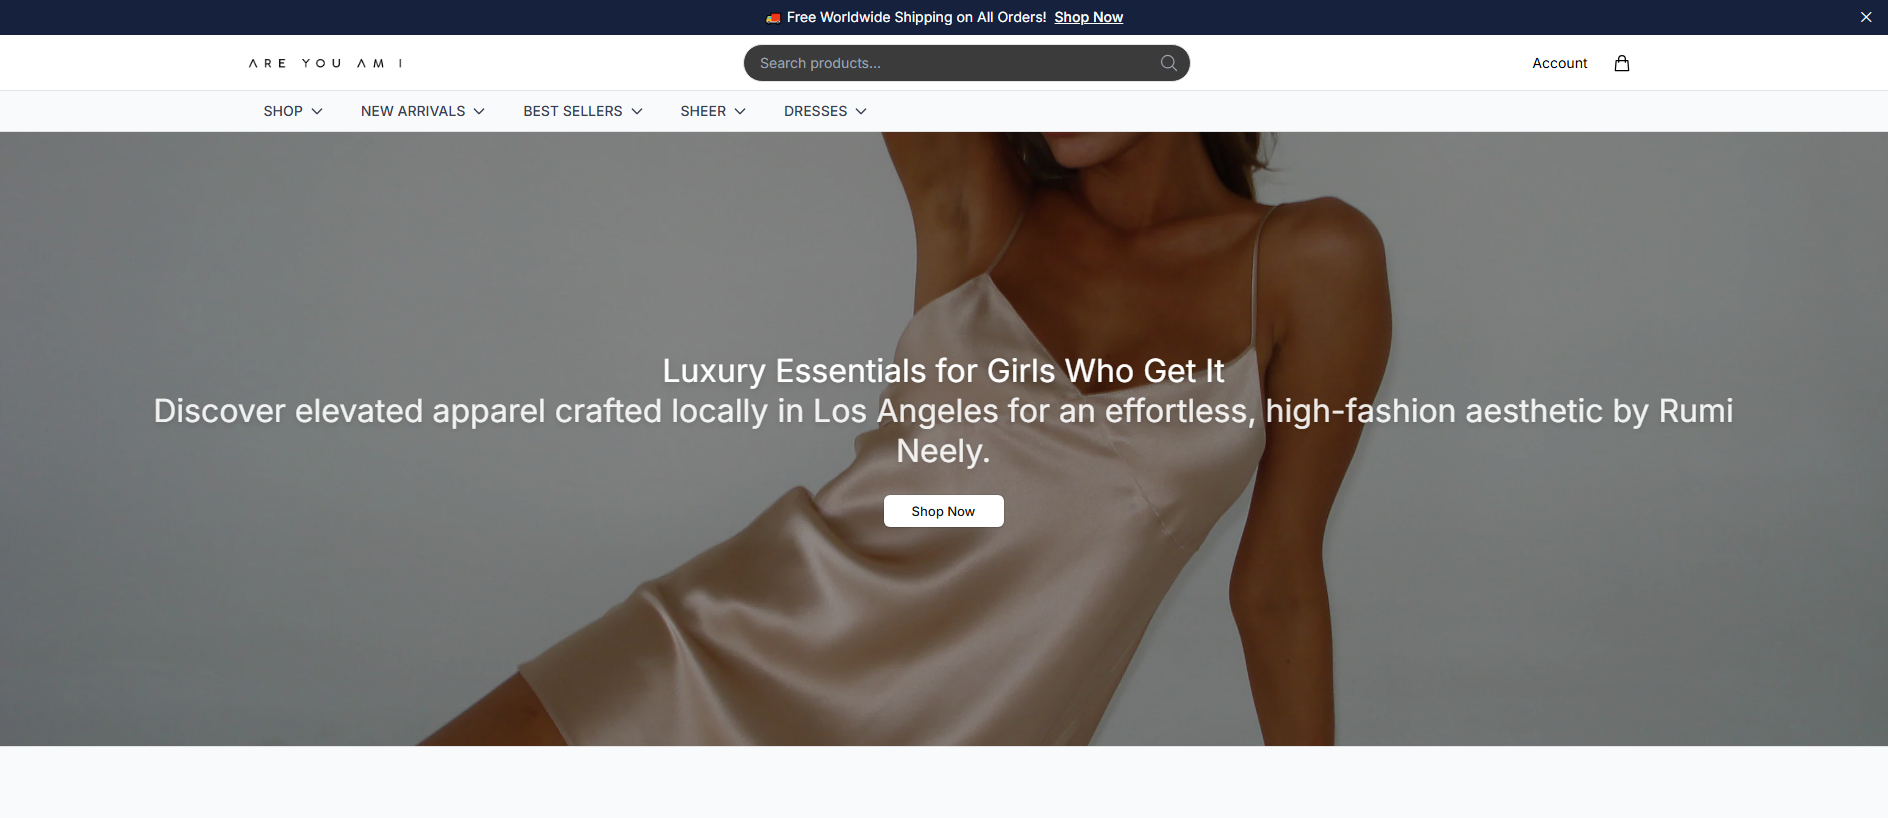
Task: Expand the NEW ARRIVALS dropdown menu
Action: (x=423, y=111)
